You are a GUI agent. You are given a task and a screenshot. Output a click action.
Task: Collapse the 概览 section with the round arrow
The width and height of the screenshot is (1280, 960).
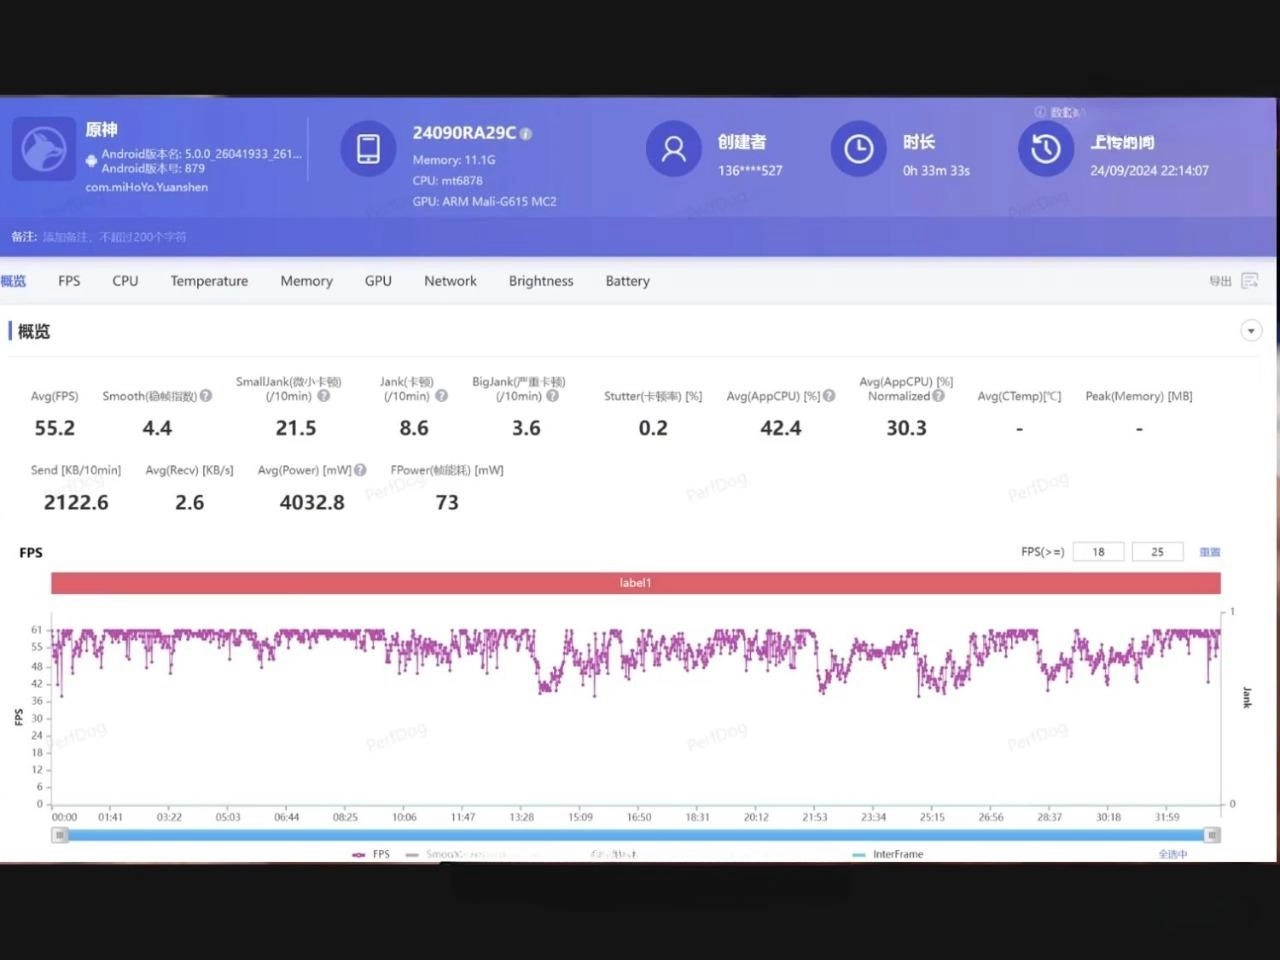coord(1251,331)
